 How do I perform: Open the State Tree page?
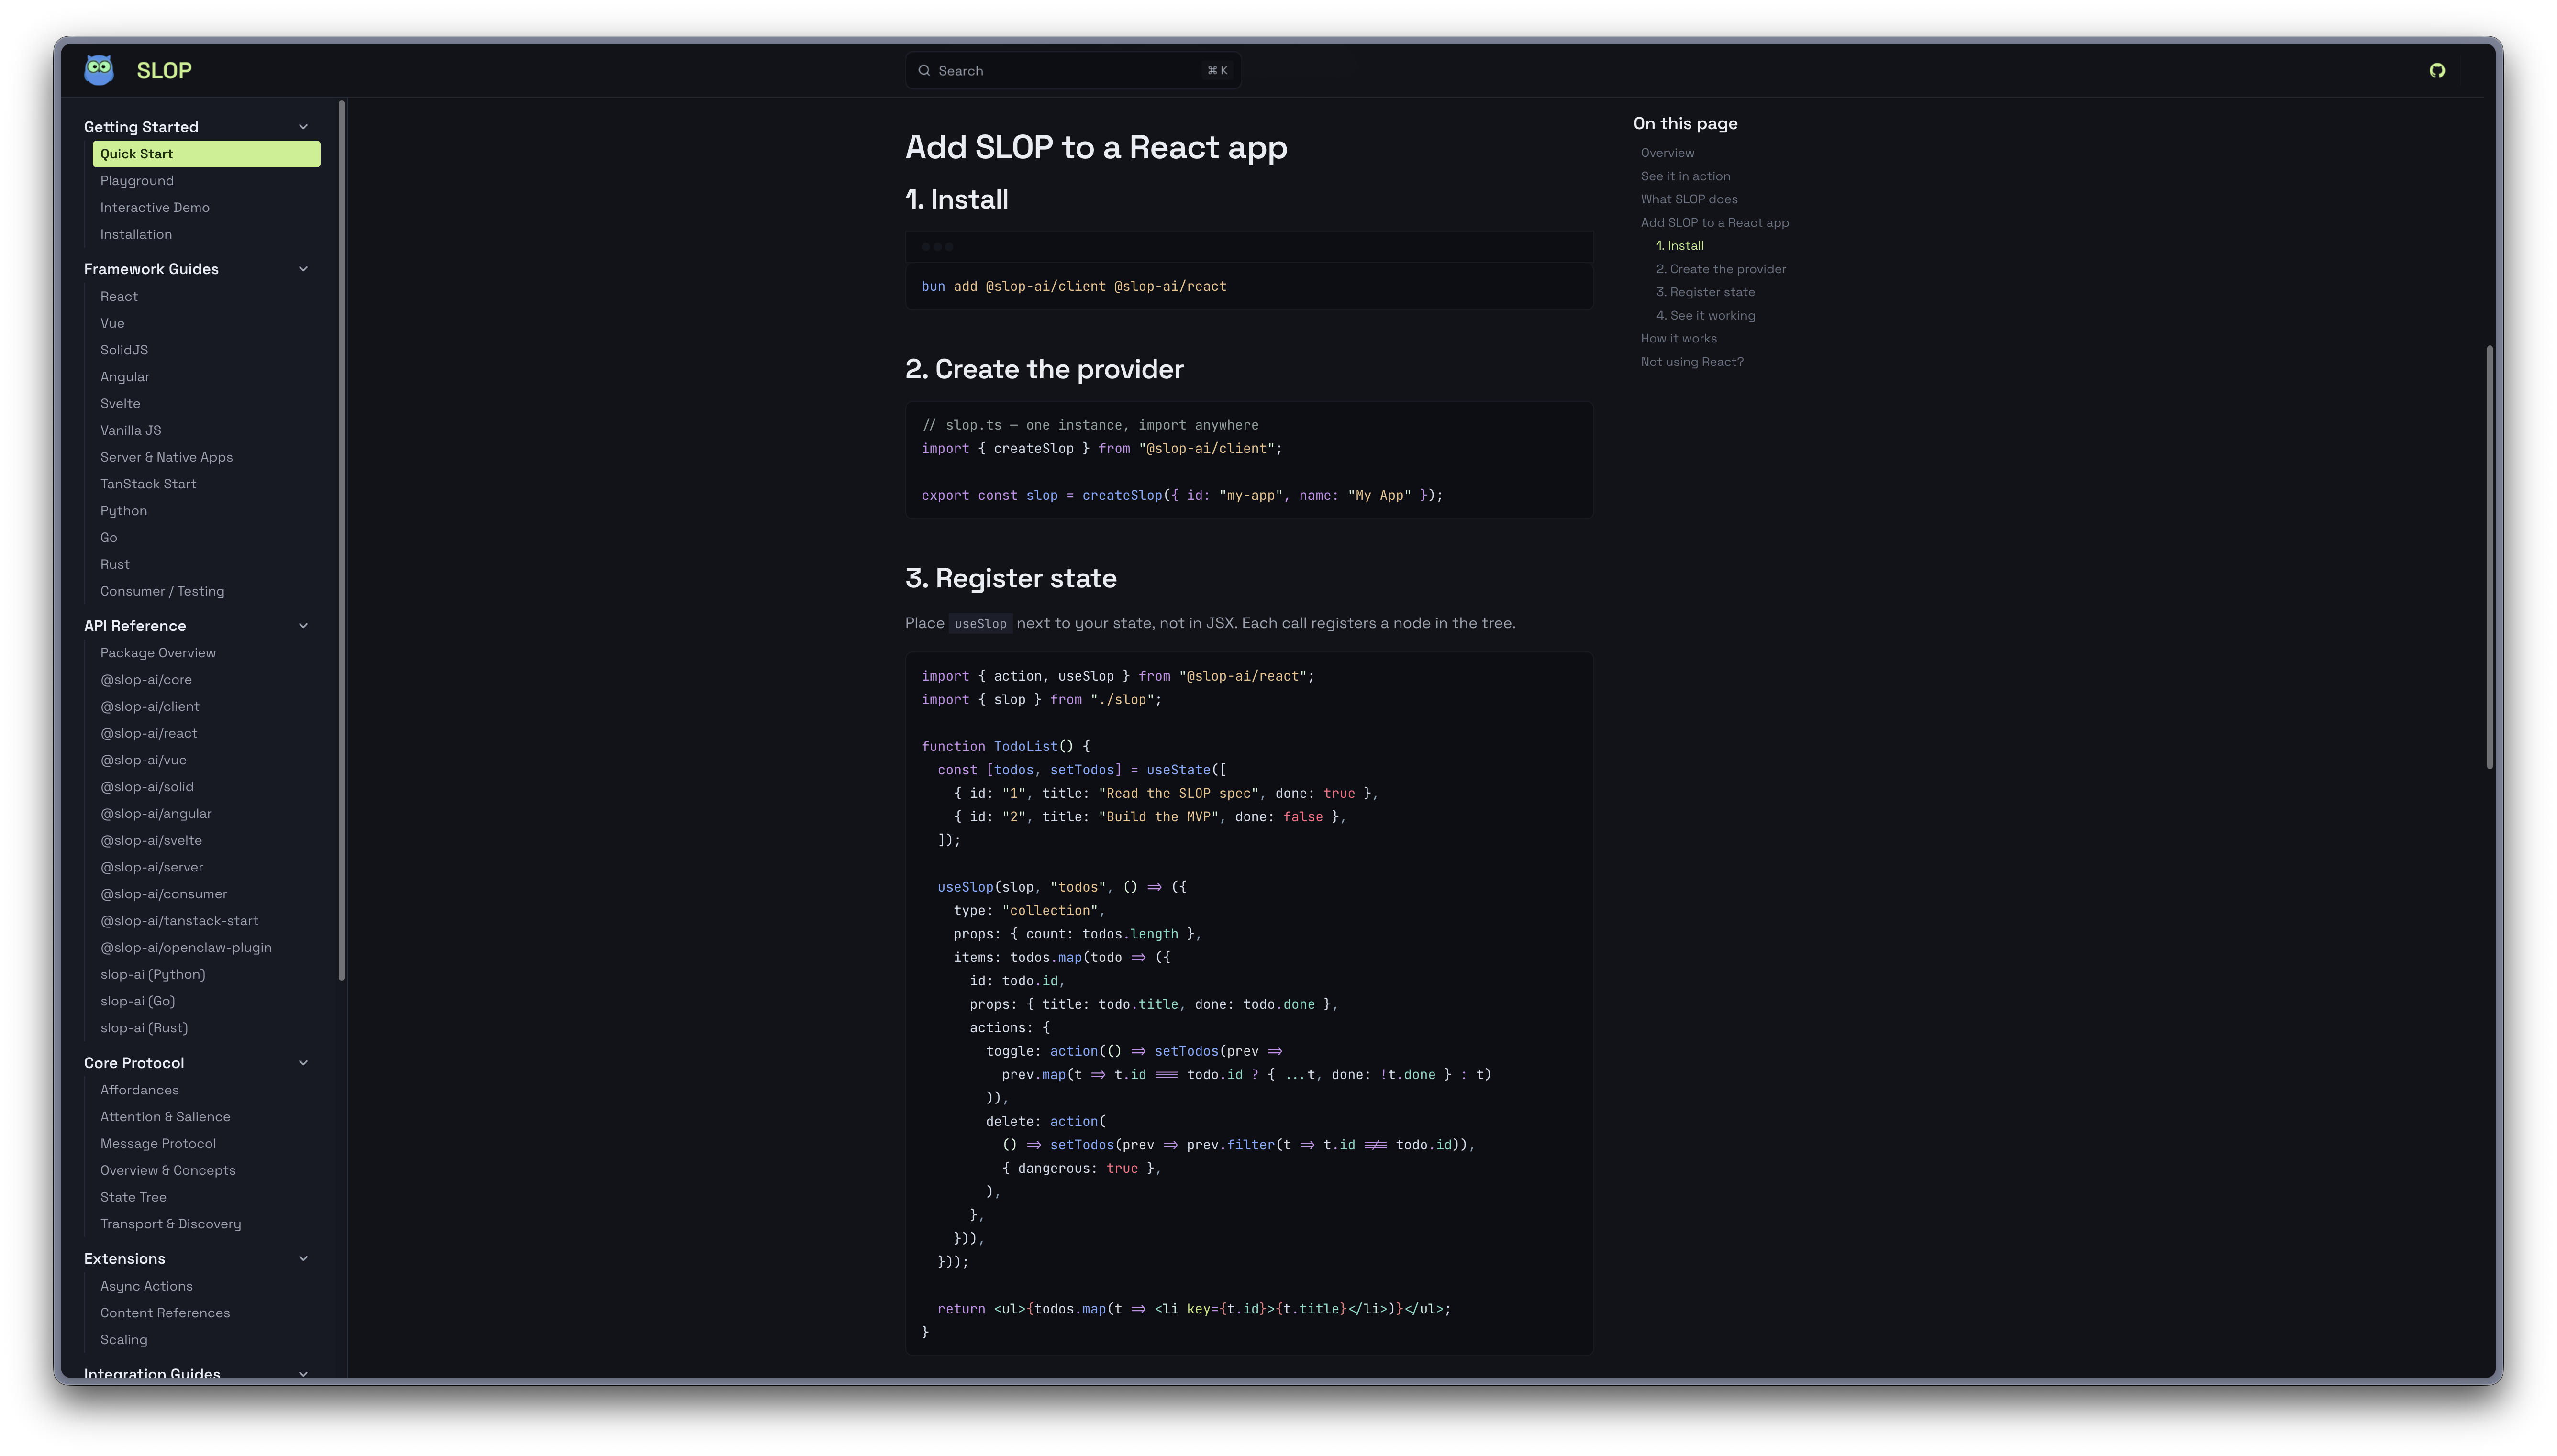click(x=133, y=1198)
